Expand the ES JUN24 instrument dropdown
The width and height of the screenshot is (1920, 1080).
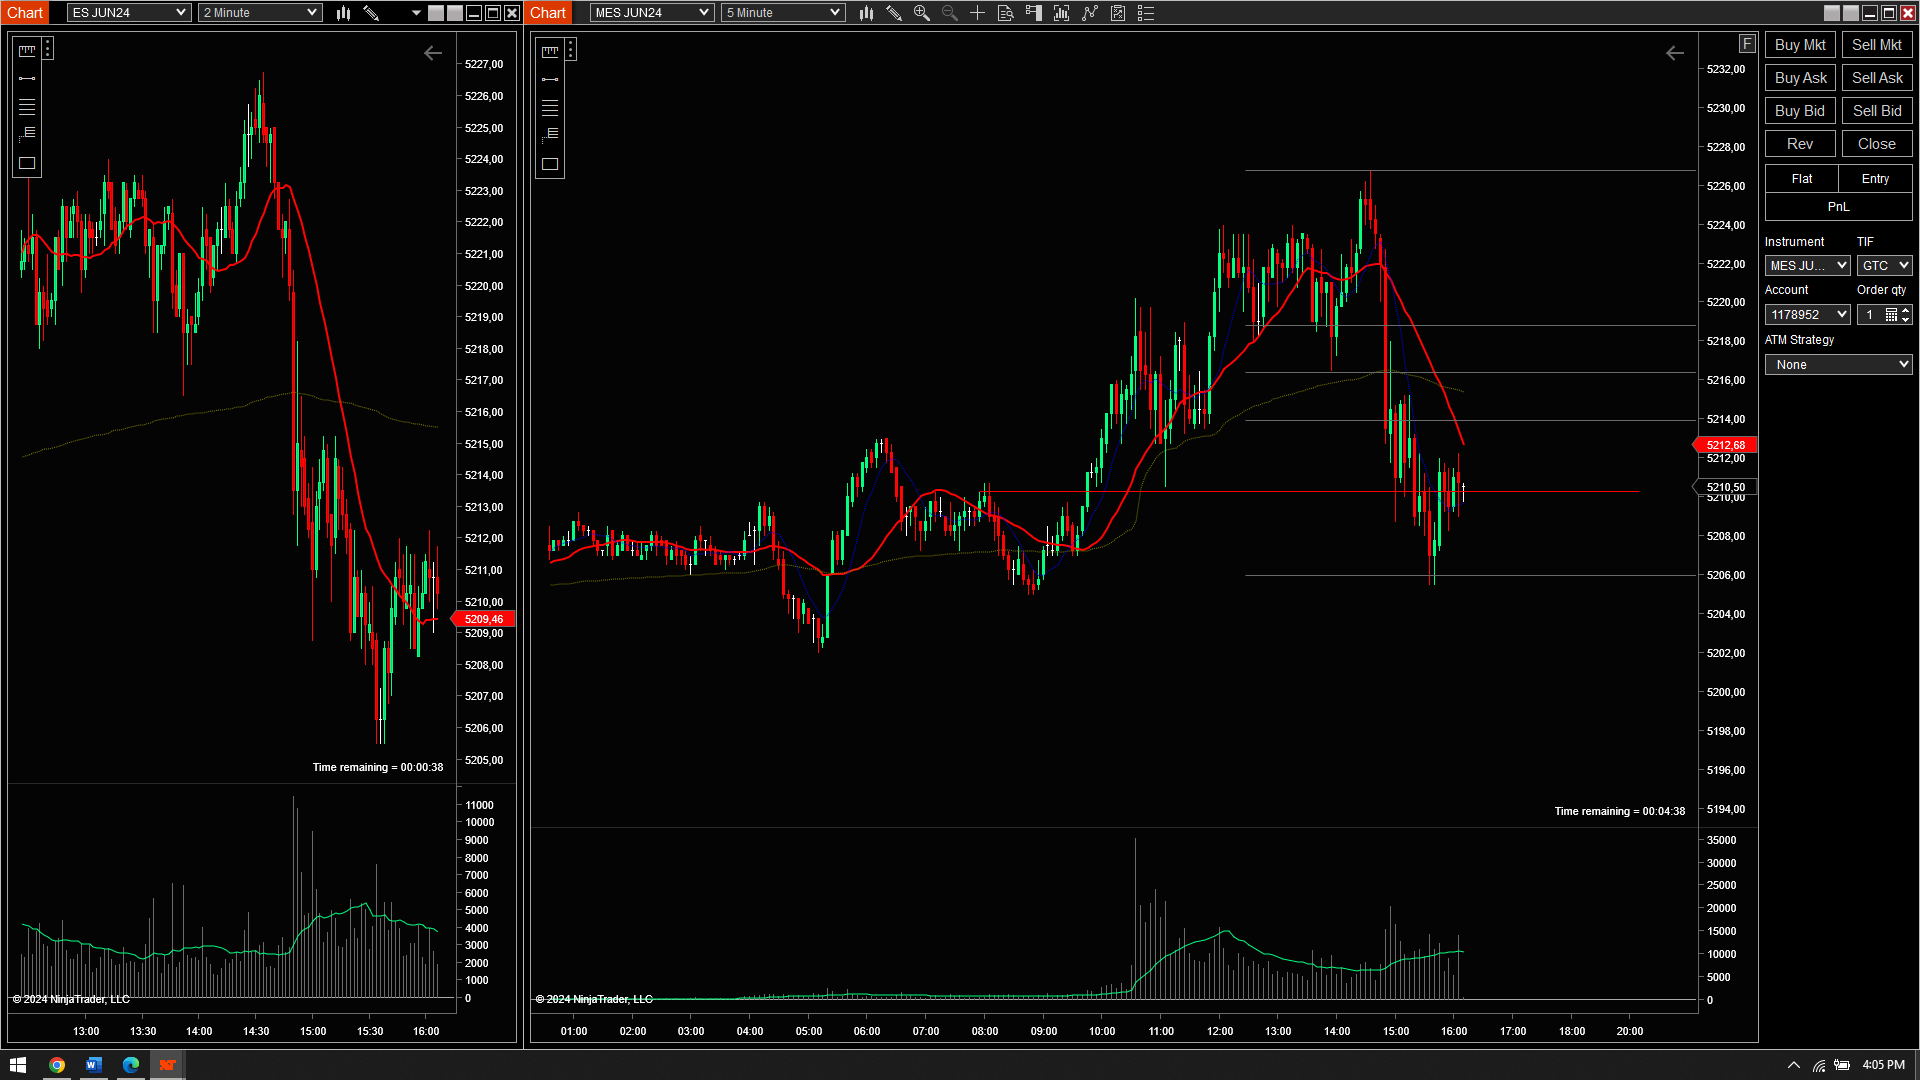point(128,13)
